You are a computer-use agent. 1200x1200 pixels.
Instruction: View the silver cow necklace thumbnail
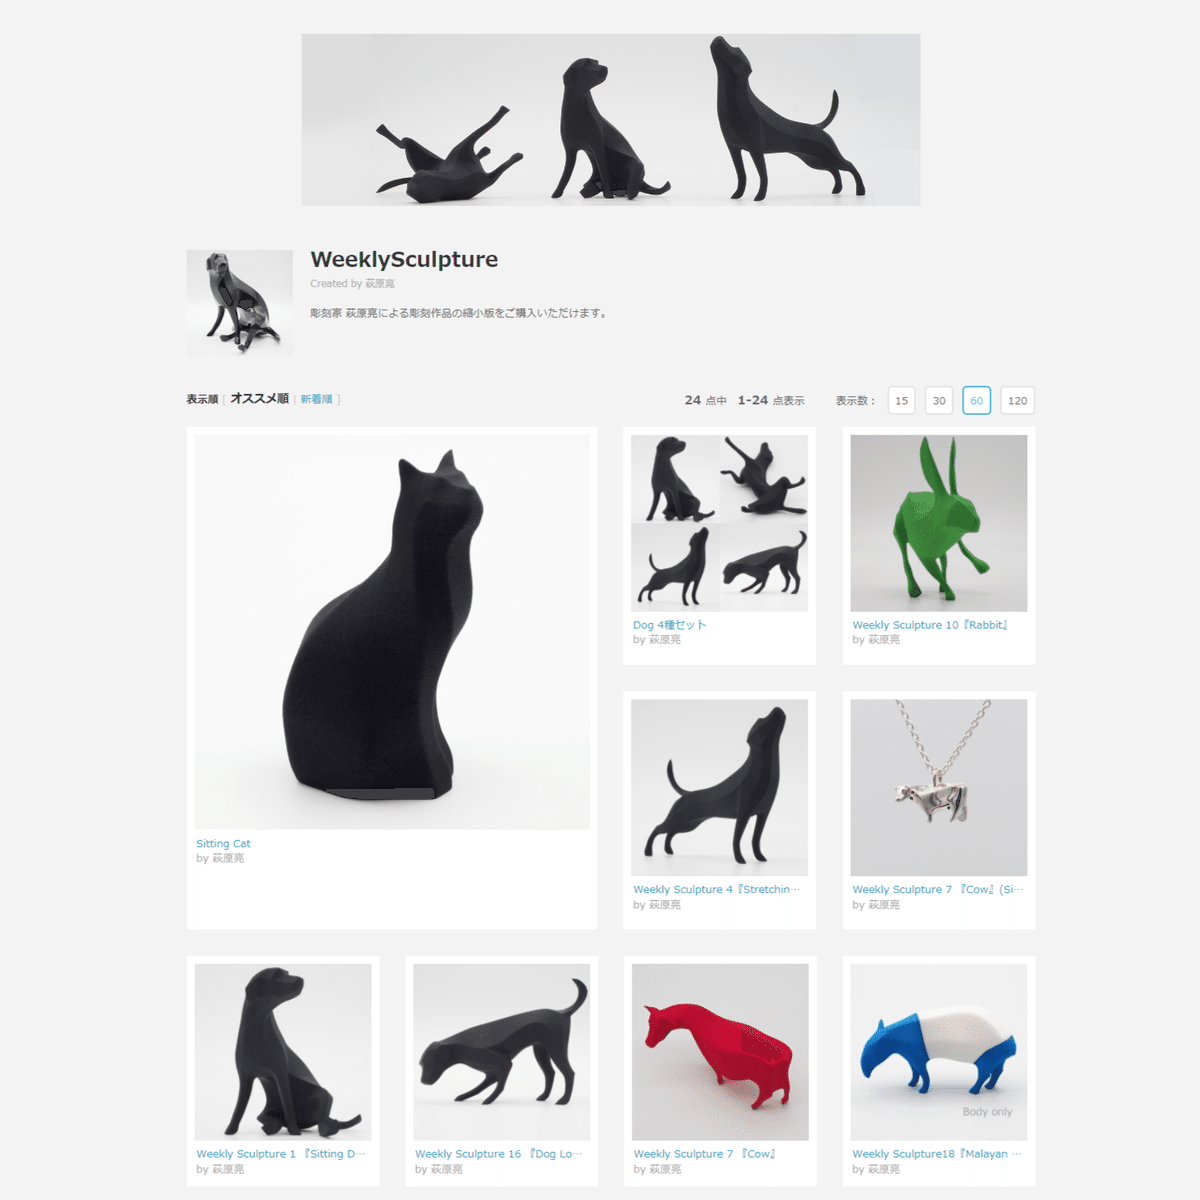(x=938, y=788)
